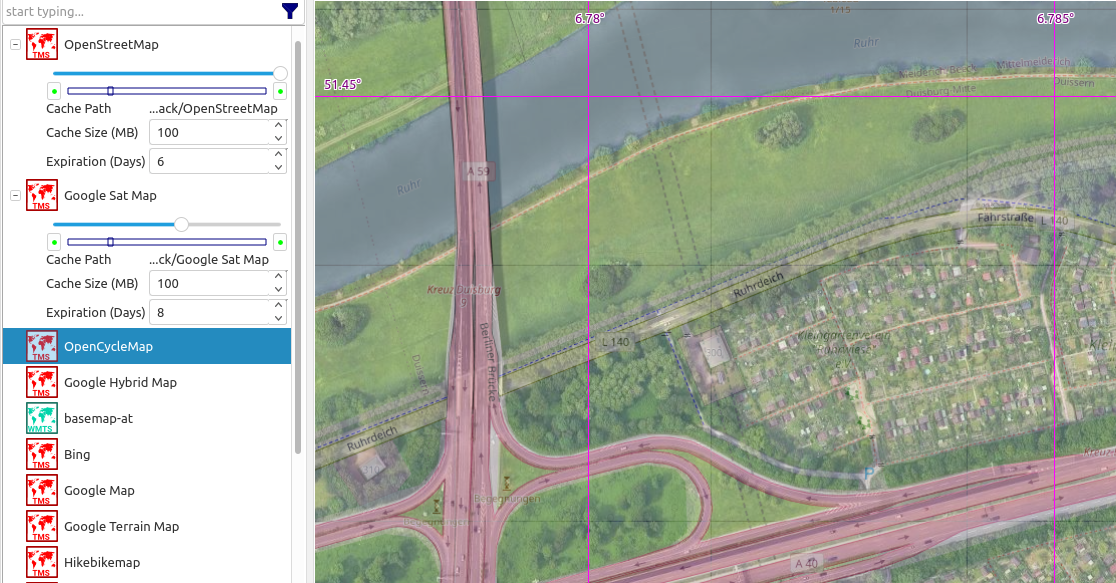Increase OpenStreetMap Cache Size with up arrow
Image resolution: width=1116 pixels, height=583 pixels.
pos(278,127)
